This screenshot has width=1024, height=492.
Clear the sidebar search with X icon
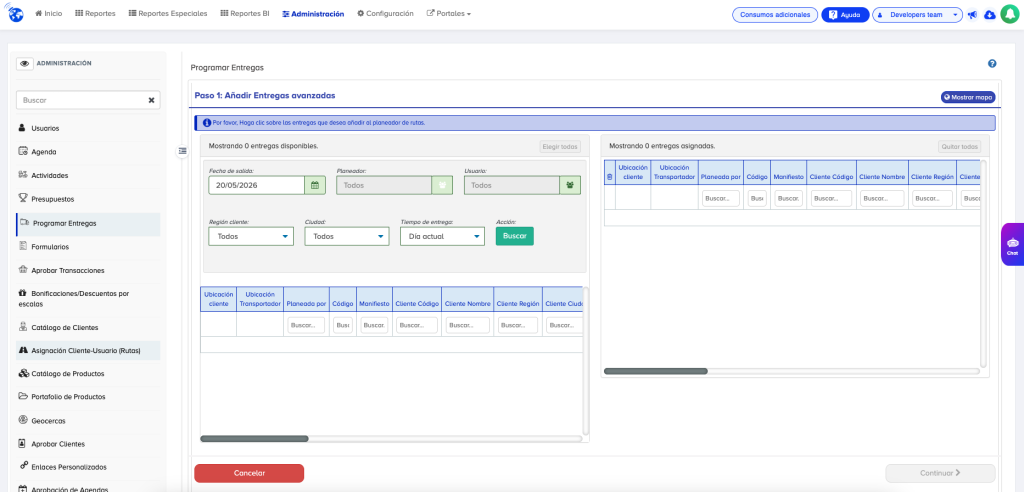[152, 100]
